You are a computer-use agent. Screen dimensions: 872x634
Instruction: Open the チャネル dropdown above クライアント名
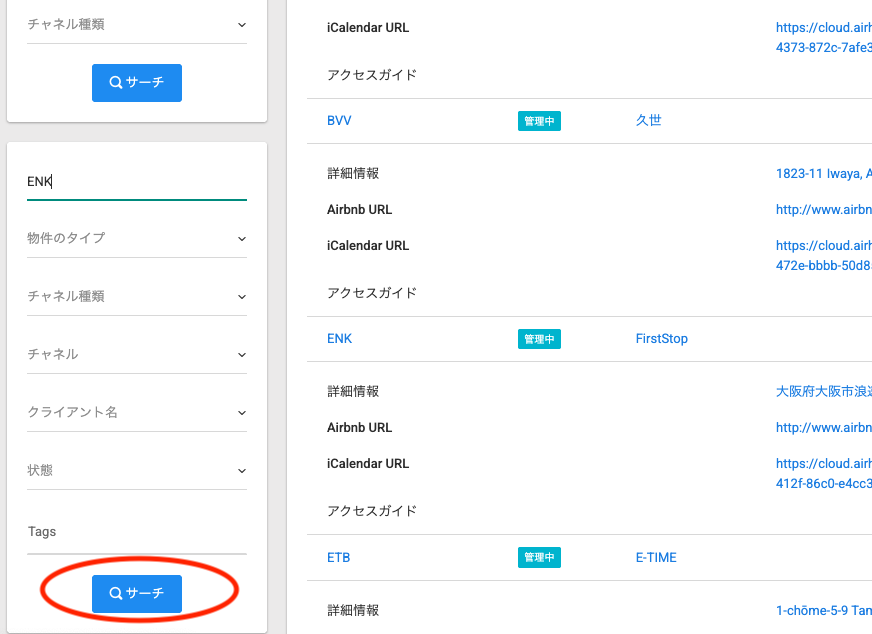click(136, 354)
